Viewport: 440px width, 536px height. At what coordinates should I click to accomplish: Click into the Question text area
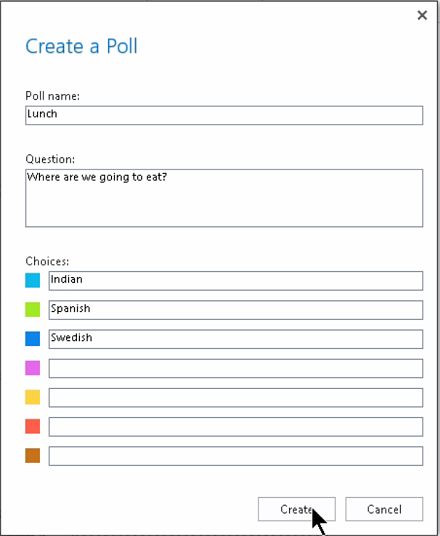click(224, 198)
